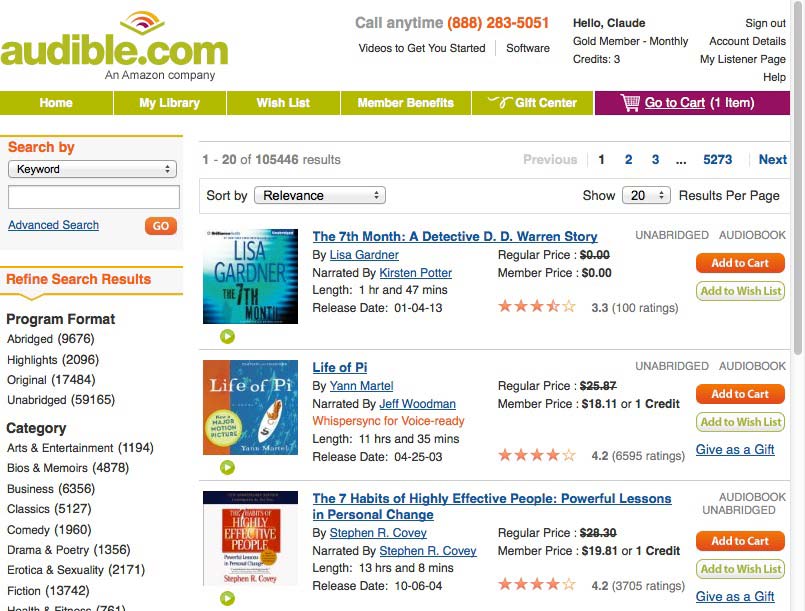Click the gift ribbon icon in Gift Center
The height and width of the screenshot is (611, 805).
point(499,102)
